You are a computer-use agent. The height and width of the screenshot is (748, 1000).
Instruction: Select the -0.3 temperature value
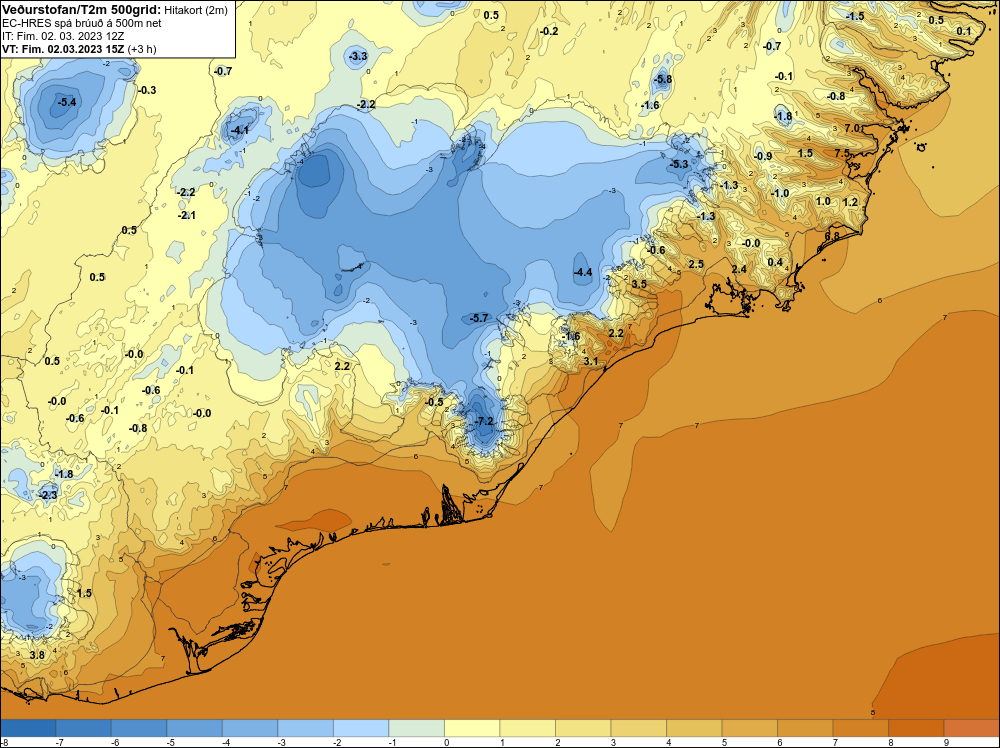click(147, 91)
